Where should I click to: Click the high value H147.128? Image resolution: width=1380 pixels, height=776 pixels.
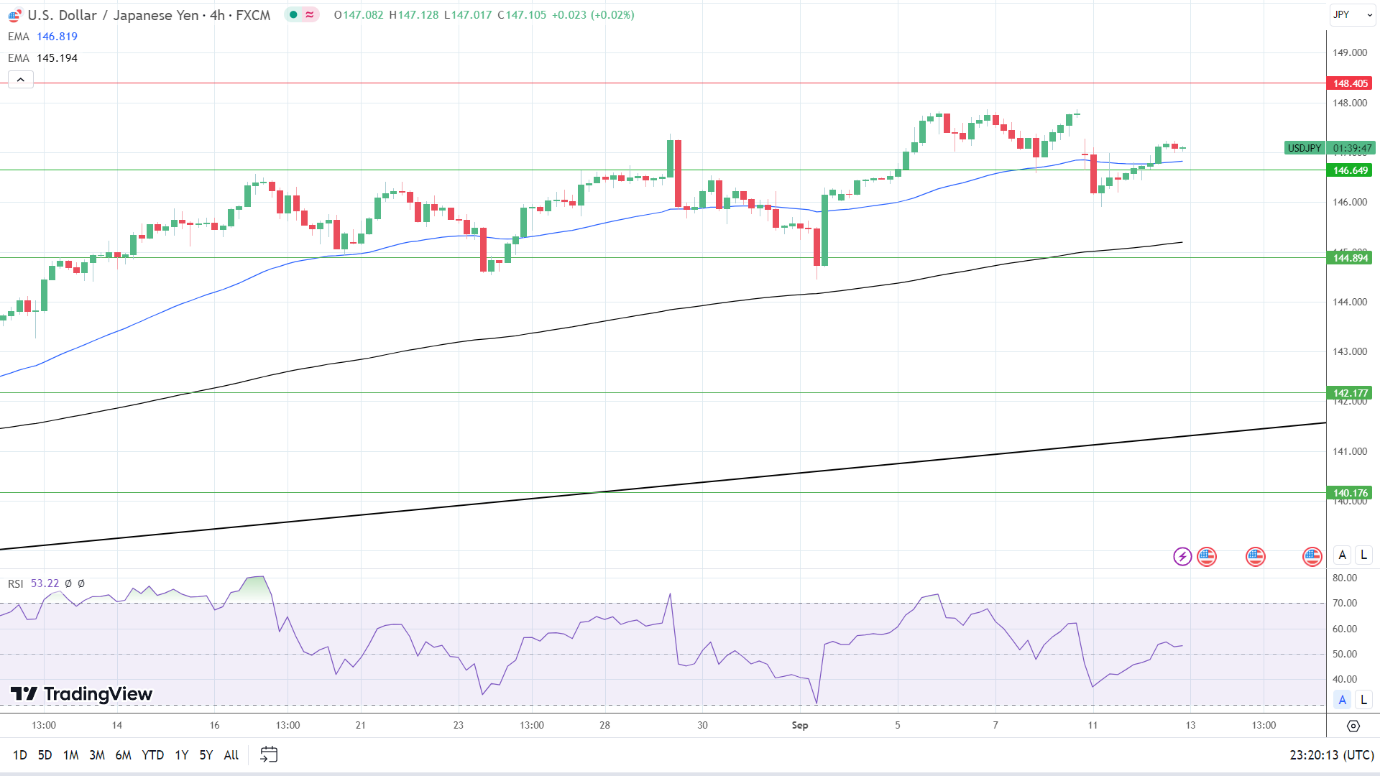(x=414, y=15)
